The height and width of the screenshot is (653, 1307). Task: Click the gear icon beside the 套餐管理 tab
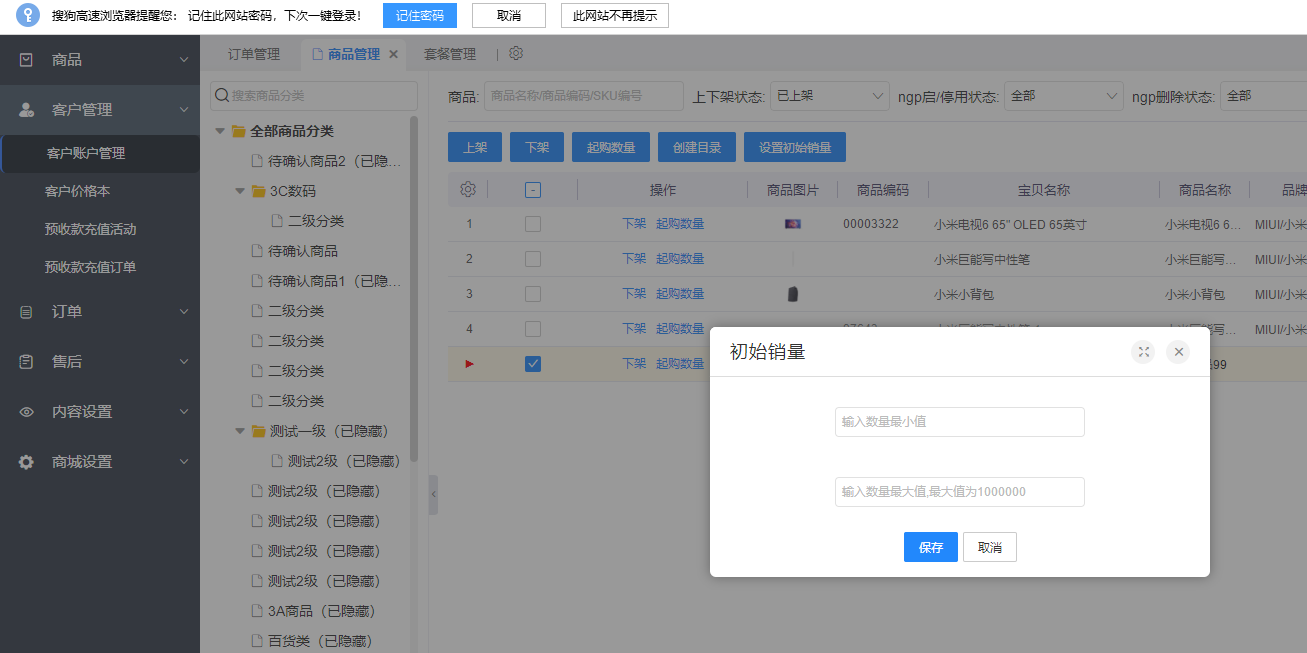[x=516, y=54]
